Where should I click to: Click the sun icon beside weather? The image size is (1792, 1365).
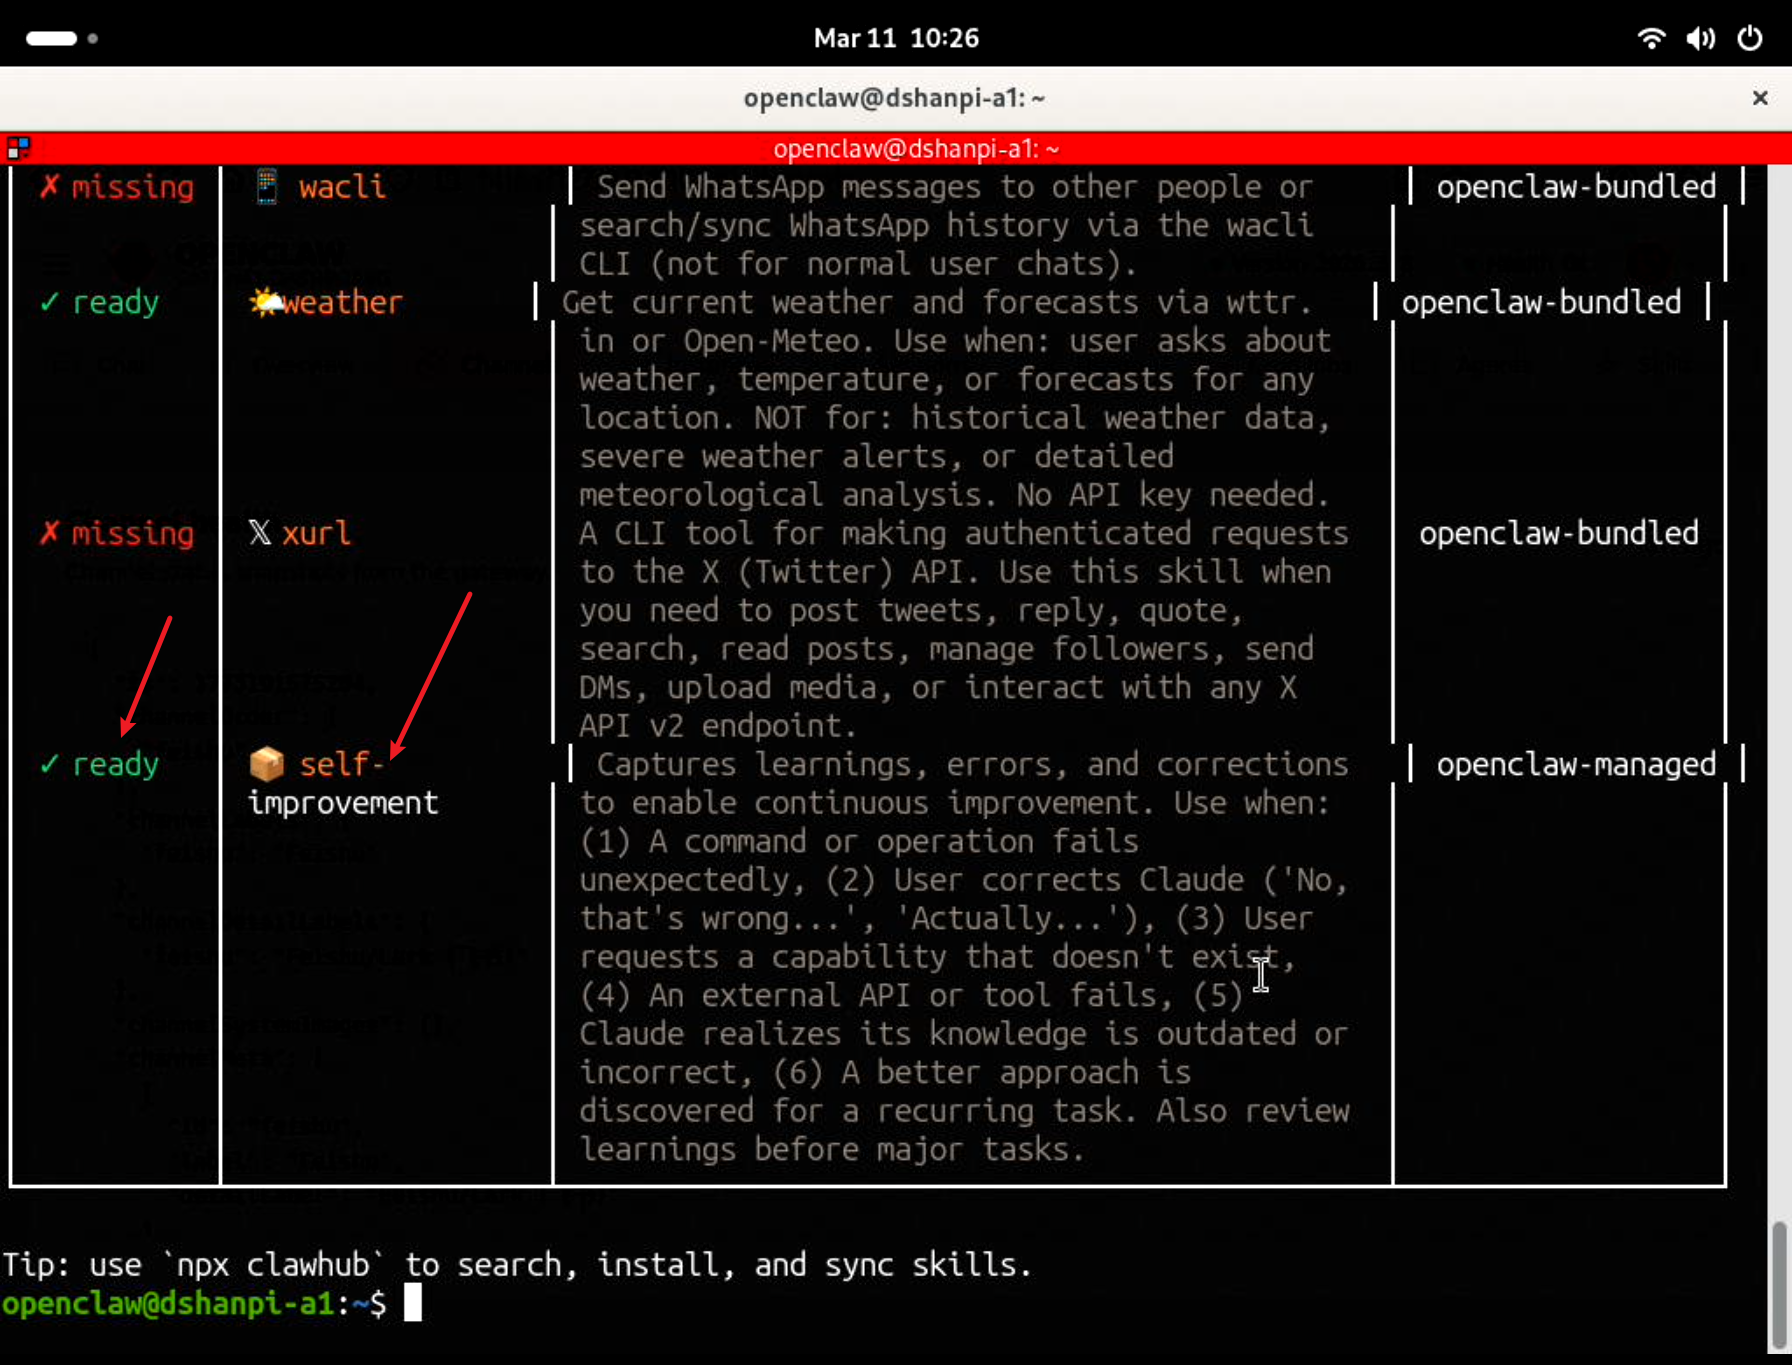(x=266, y=302)
